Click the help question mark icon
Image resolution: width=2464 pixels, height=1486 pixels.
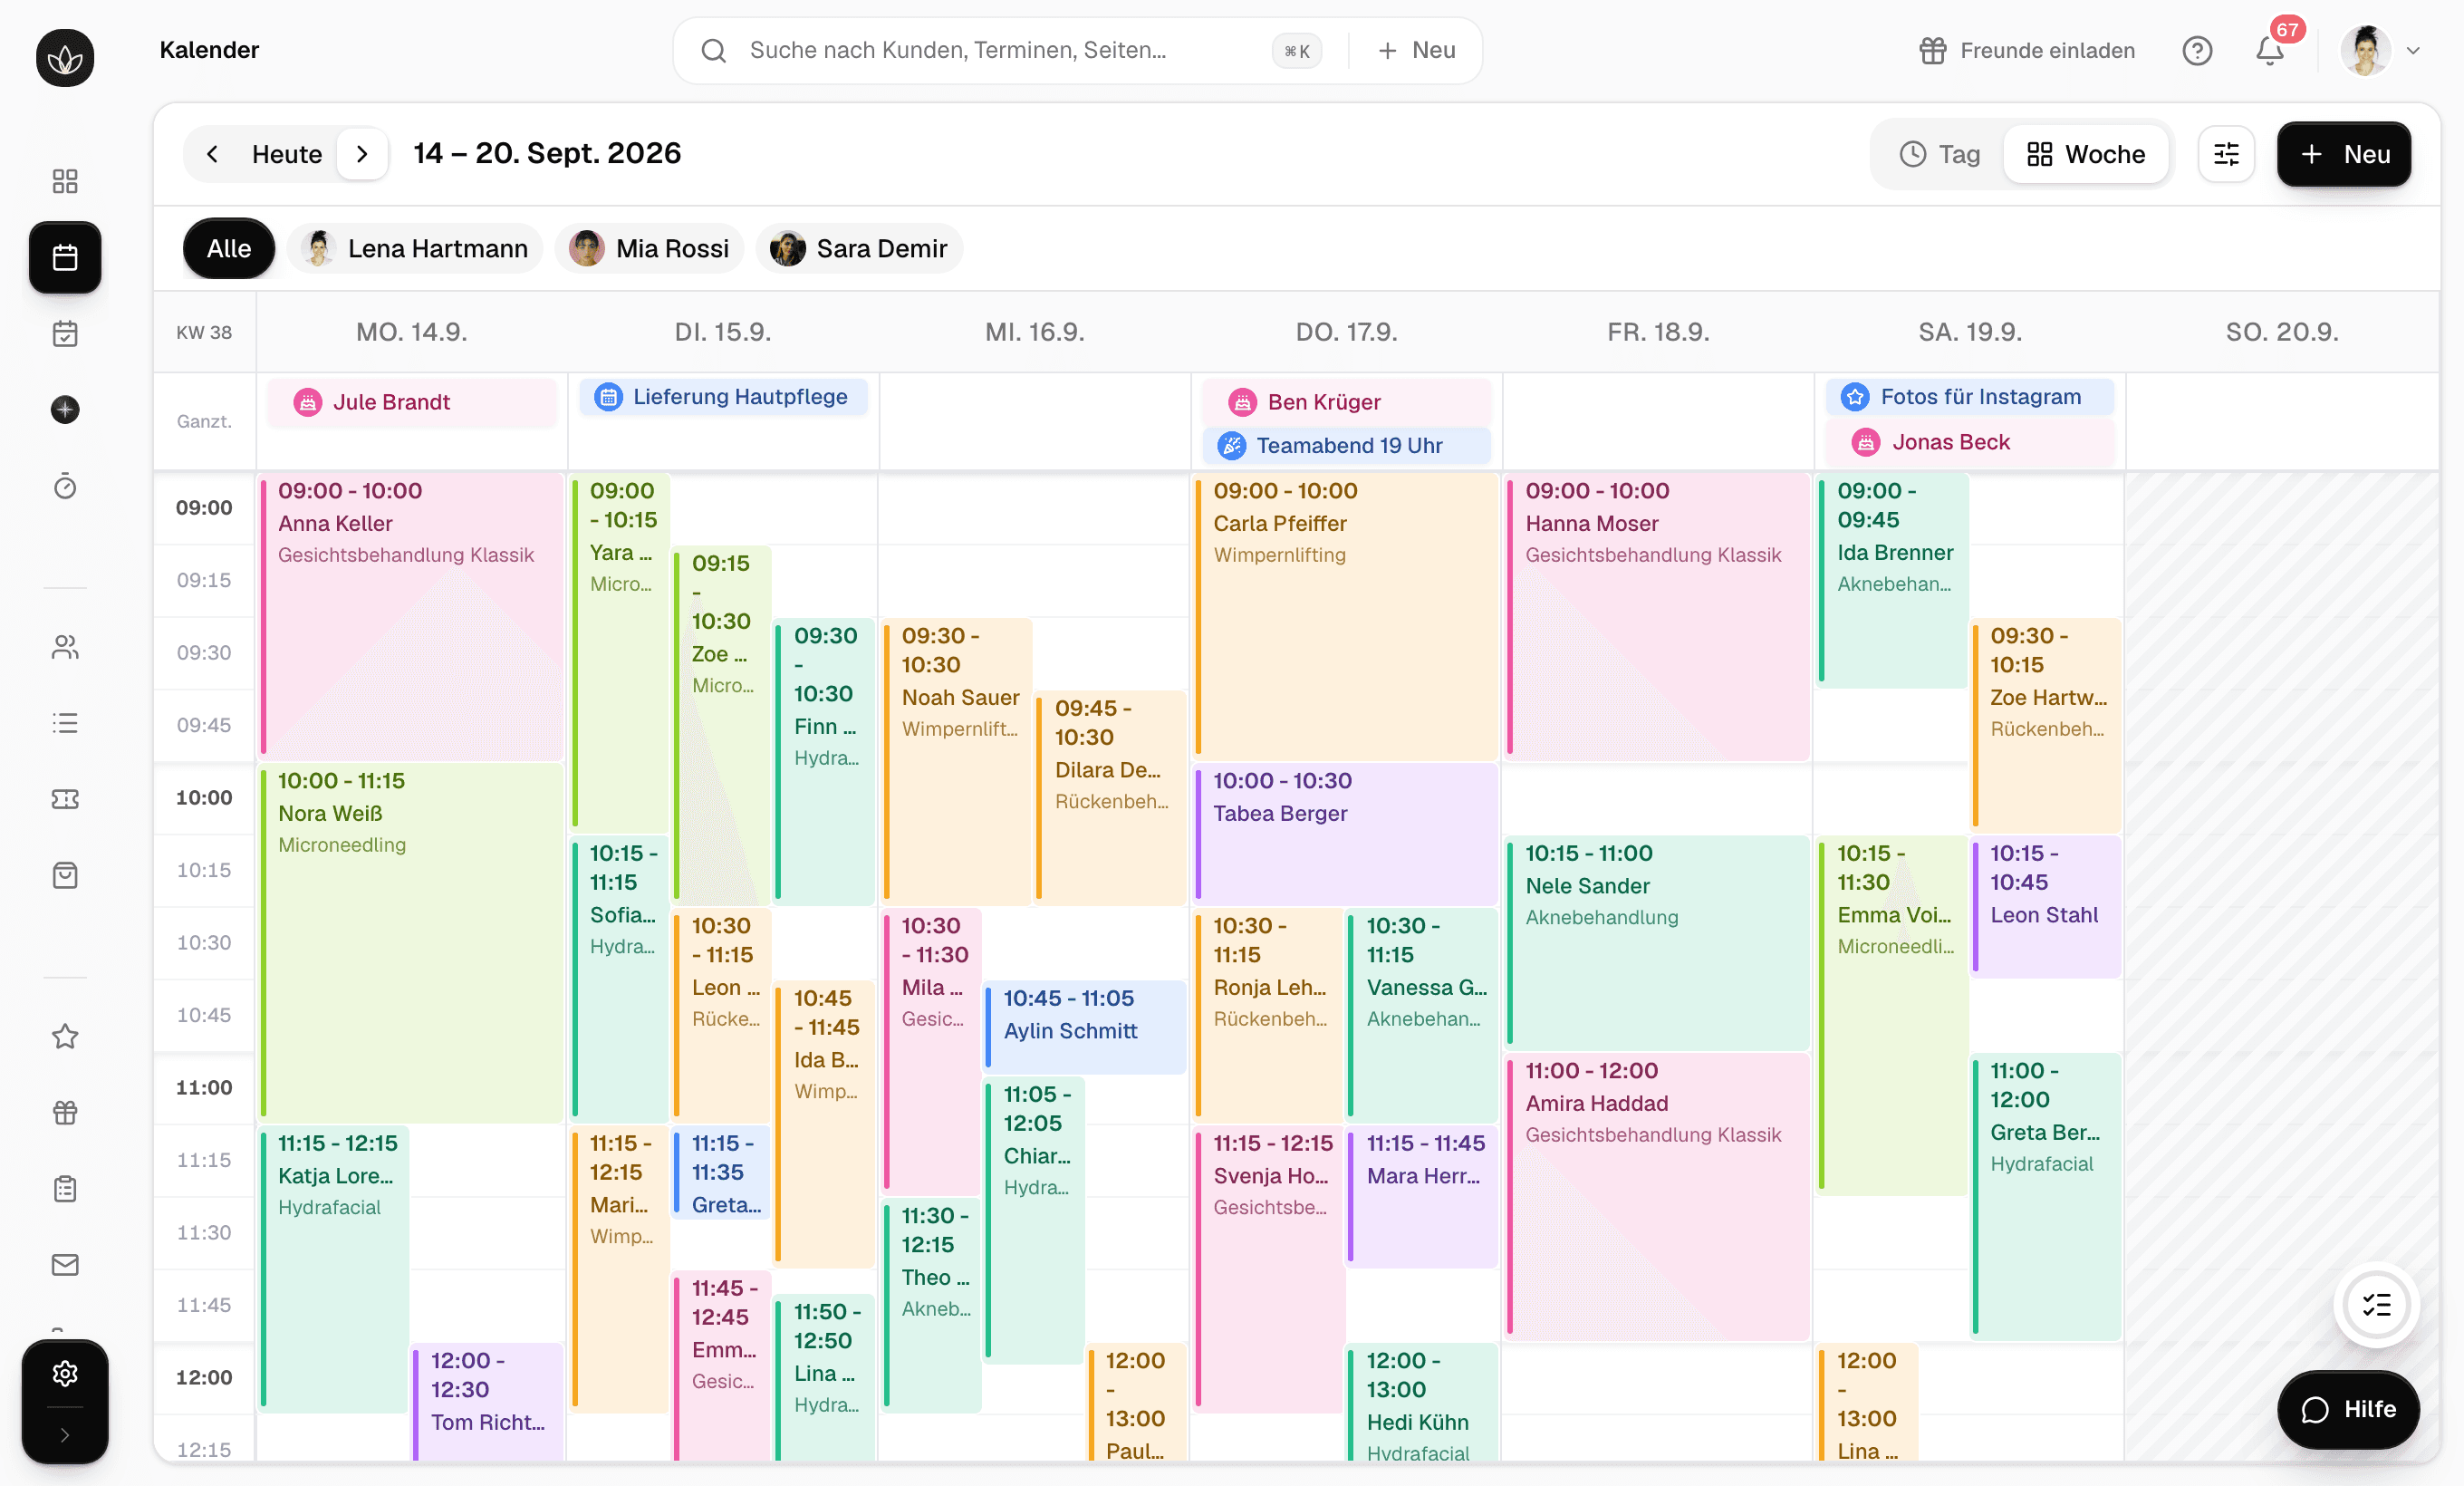click(2196, 50)
